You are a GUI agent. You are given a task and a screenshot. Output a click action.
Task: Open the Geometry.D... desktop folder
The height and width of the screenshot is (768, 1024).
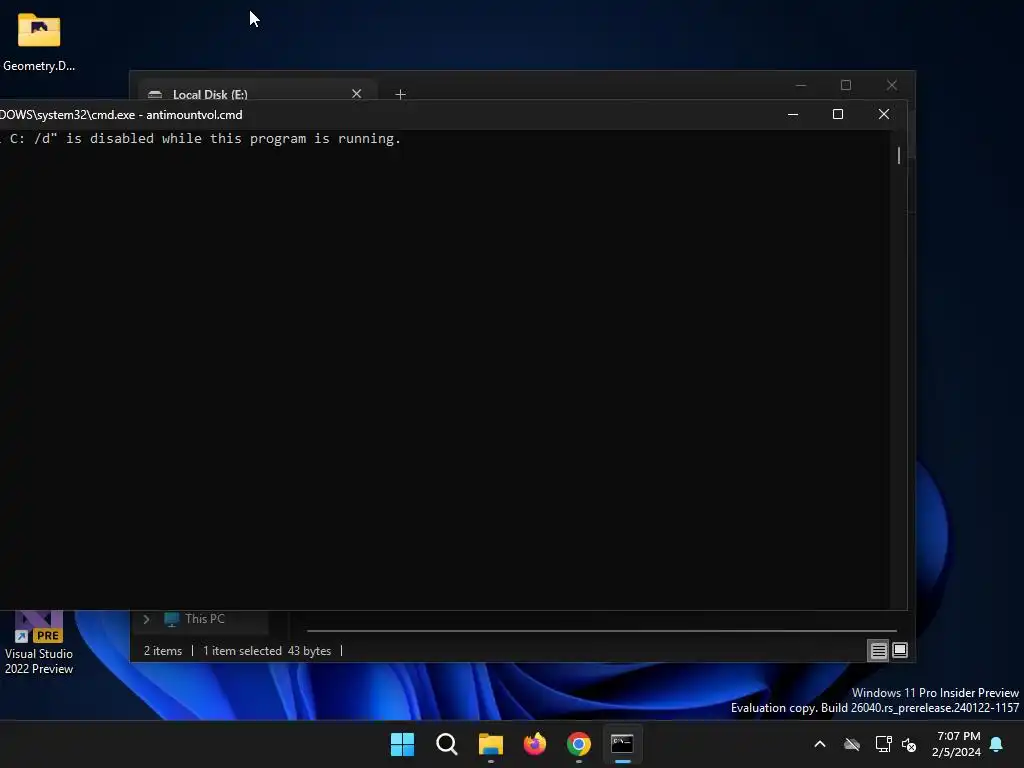coord(39,41)
